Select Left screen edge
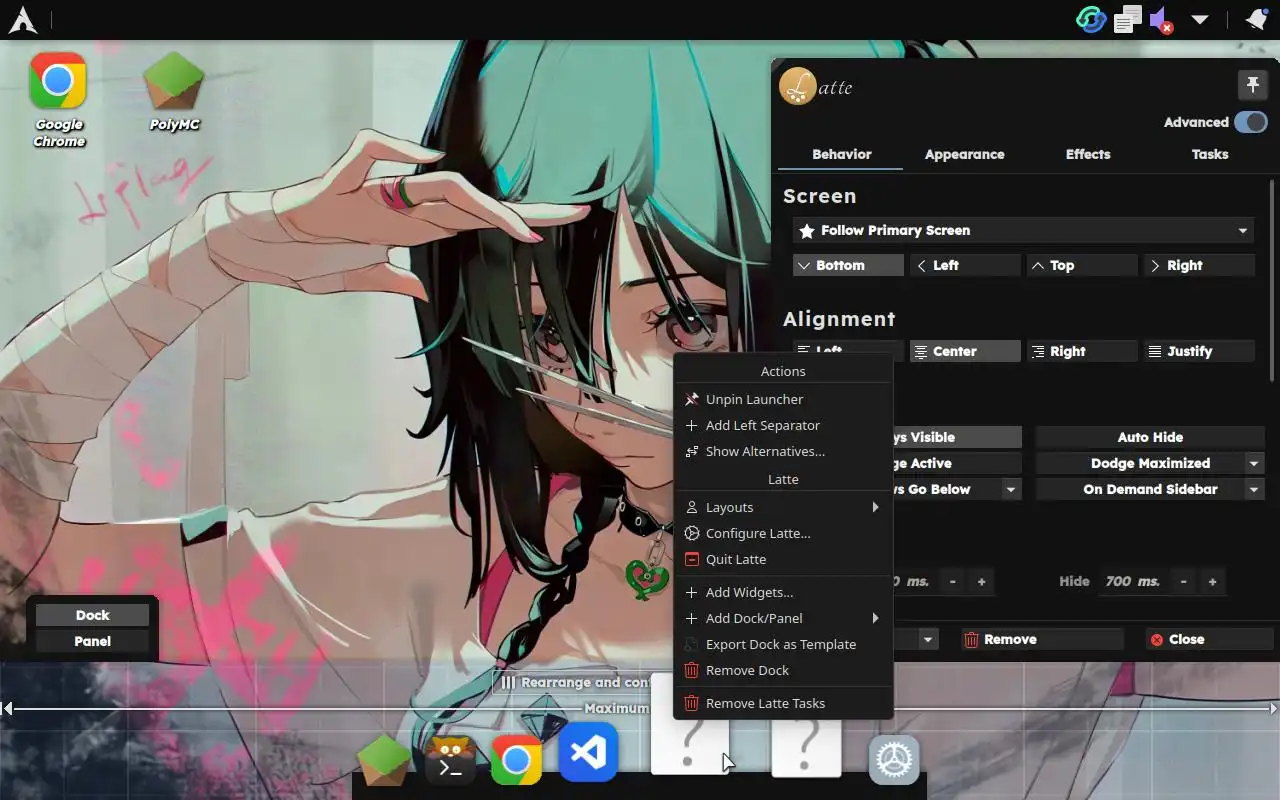Image resolution: width=1280 pixels, height=800 pixels. tap(965, 265)
